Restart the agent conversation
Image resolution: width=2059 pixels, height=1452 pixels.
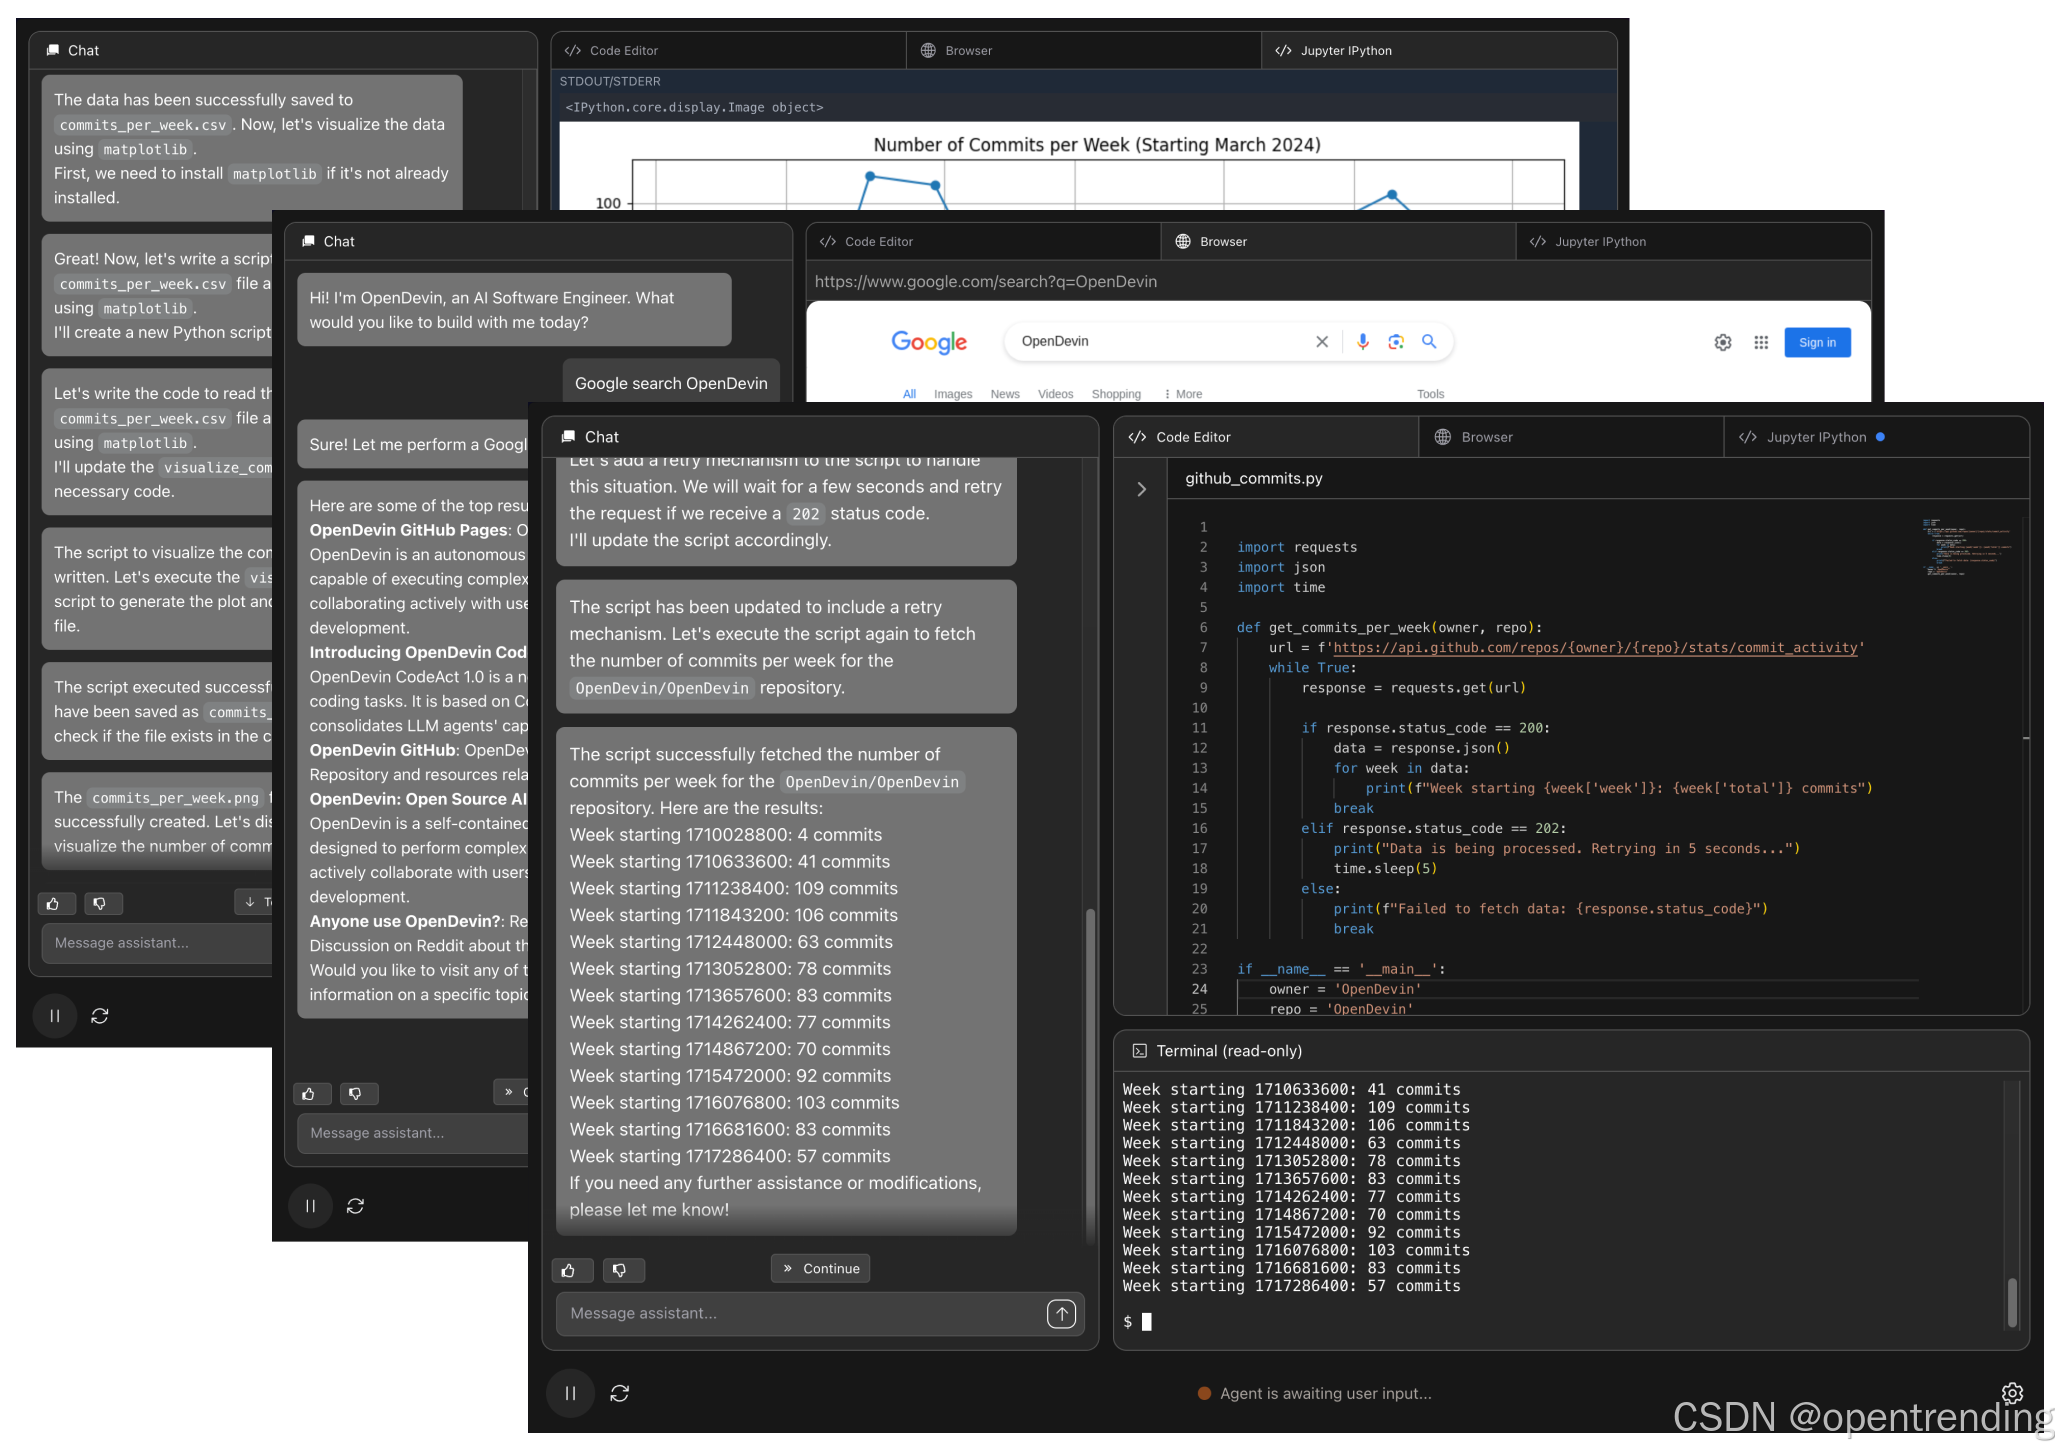pos(620,1393)
